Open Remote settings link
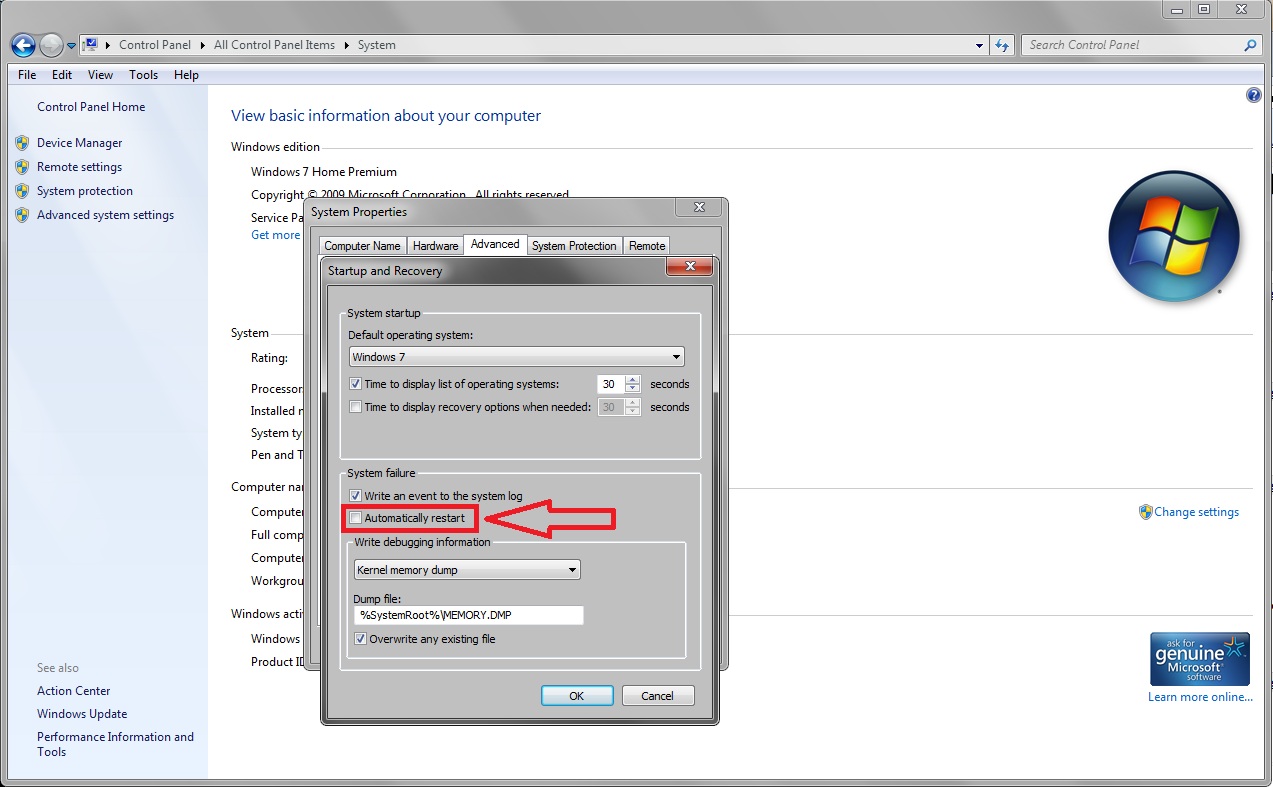Screen dimensions: 1273x787 point(79,167)
